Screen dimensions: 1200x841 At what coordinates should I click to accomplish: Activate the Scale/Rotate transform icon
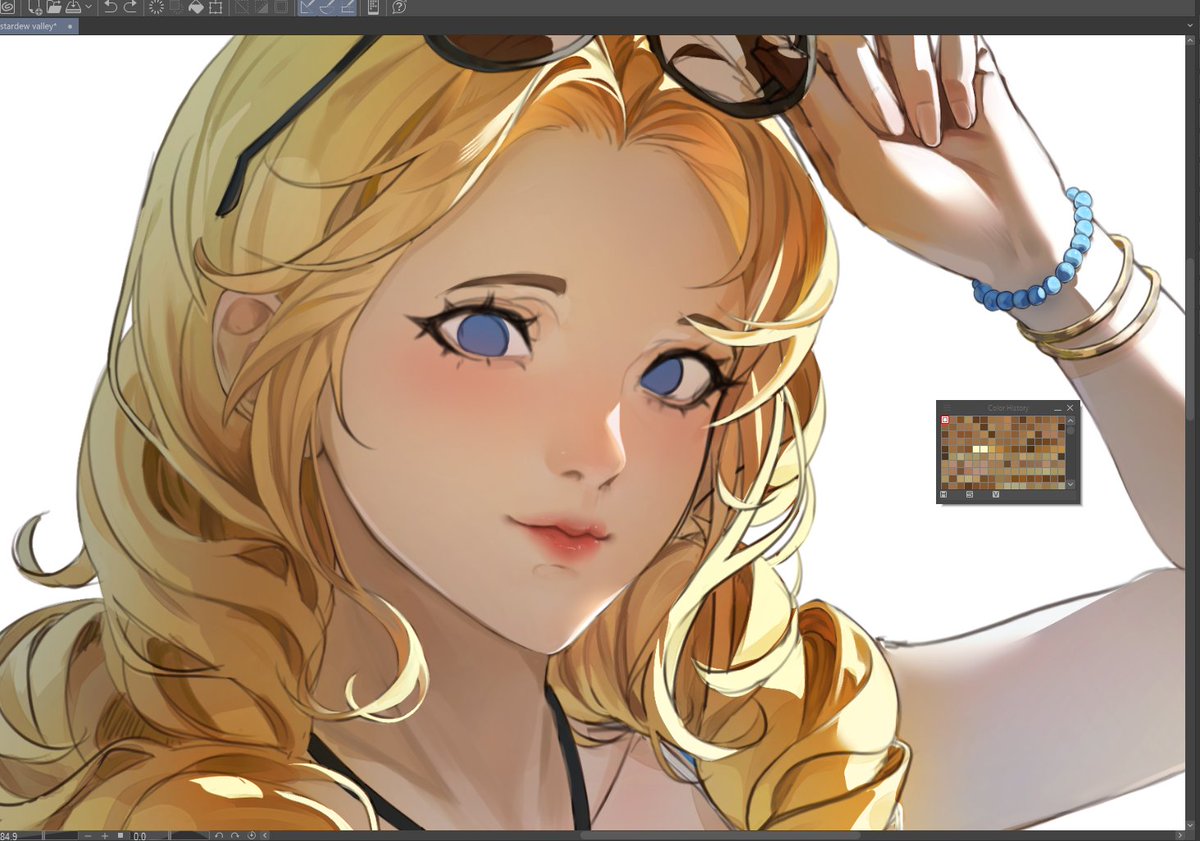[215, 7]
